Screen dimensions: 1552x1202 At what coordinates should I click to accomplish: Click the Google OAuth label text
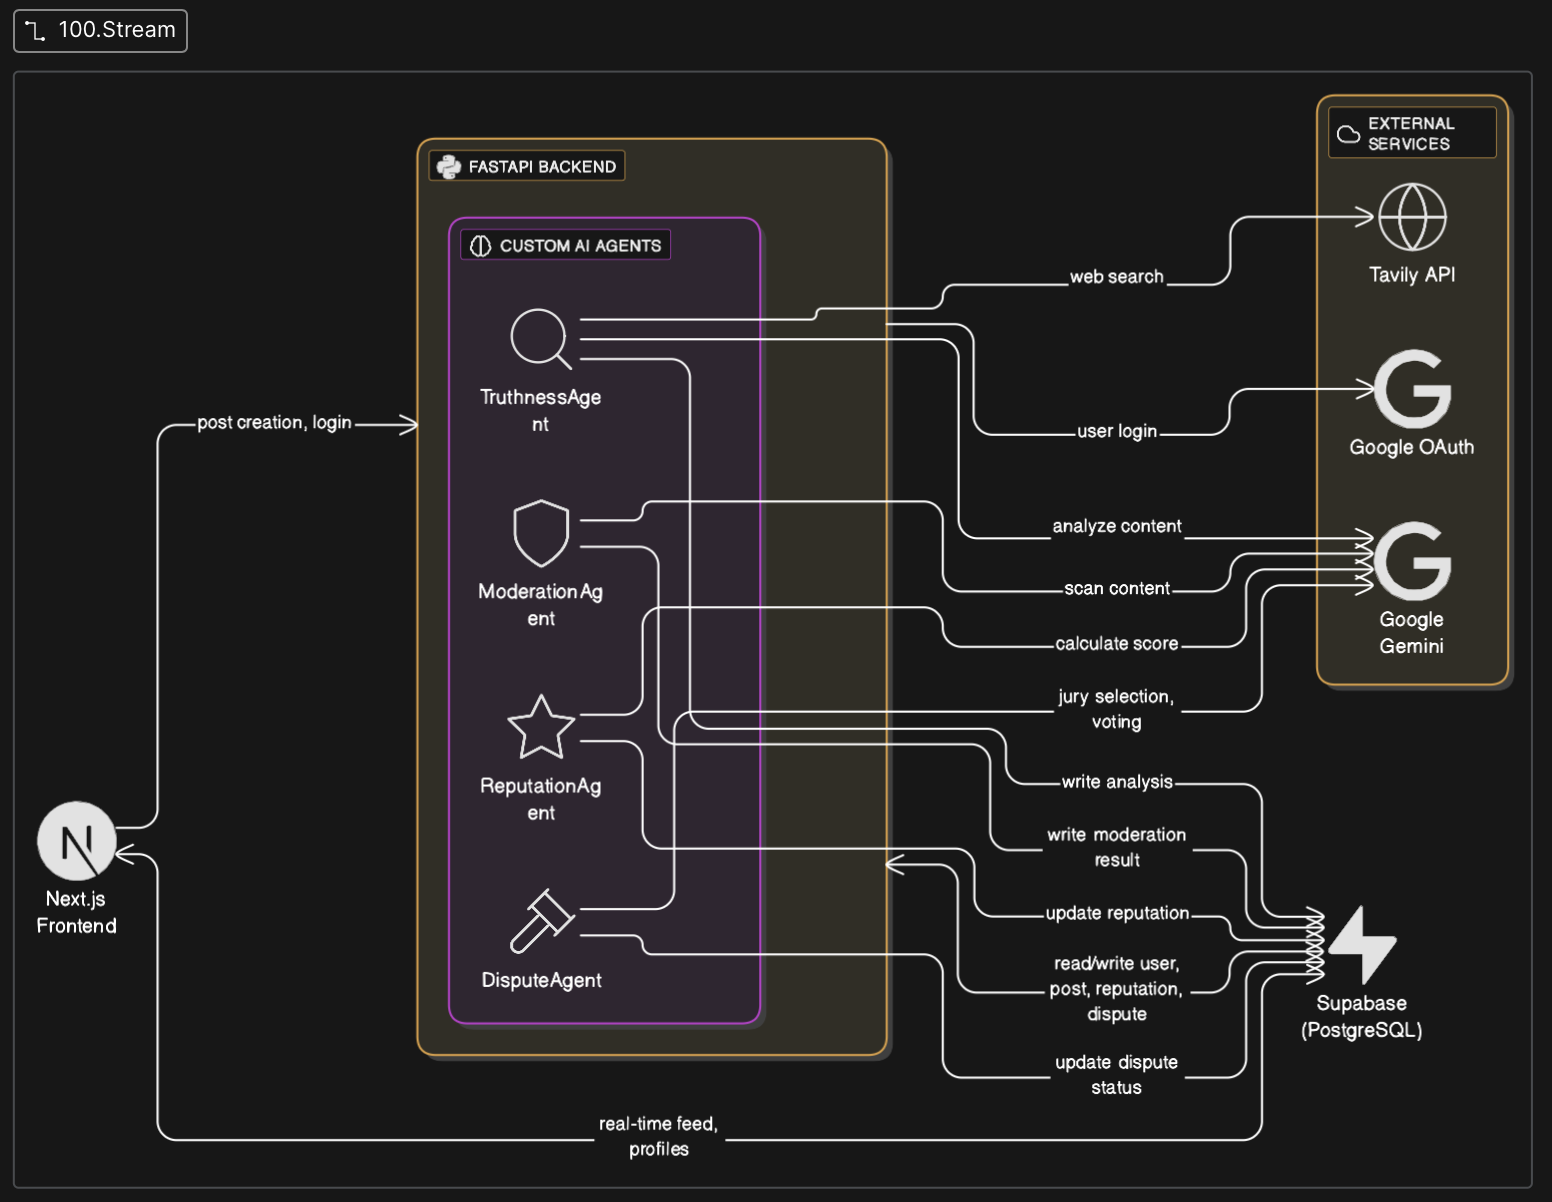click(1412, 447)
